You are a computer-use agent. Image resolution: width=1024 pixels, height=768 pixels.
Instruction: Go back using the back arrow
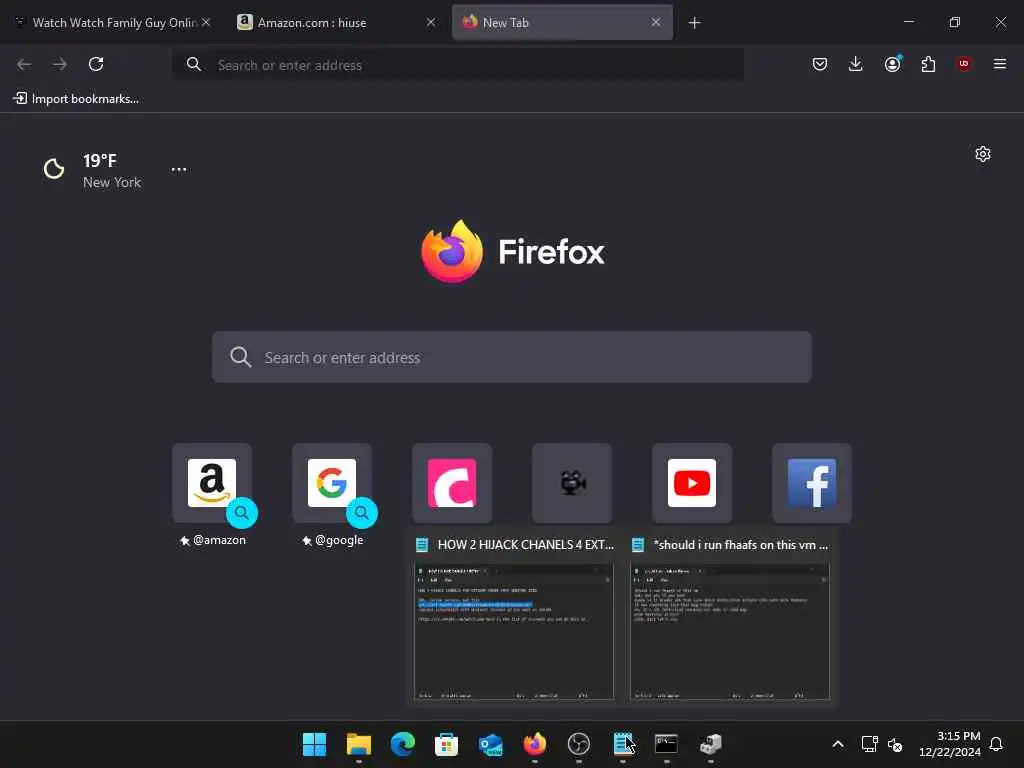pyautogui.click(x=24, y=64)
